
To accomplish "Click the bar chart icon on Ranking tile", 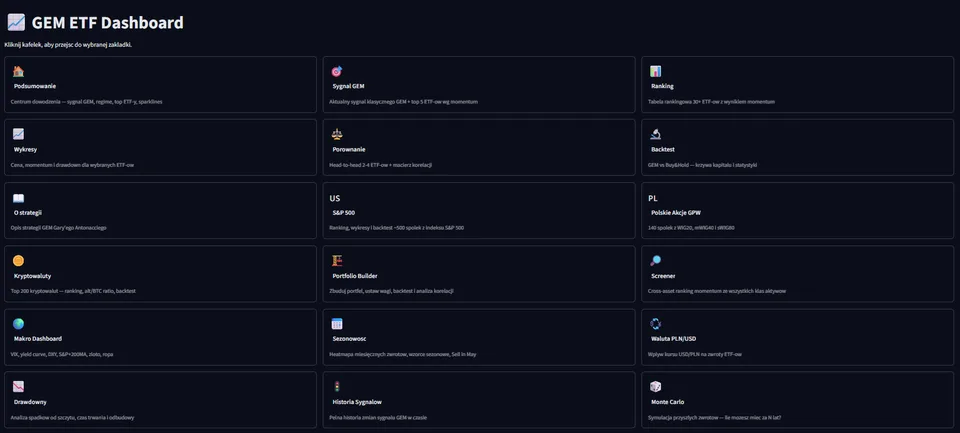I will click(x=656, y=71).
